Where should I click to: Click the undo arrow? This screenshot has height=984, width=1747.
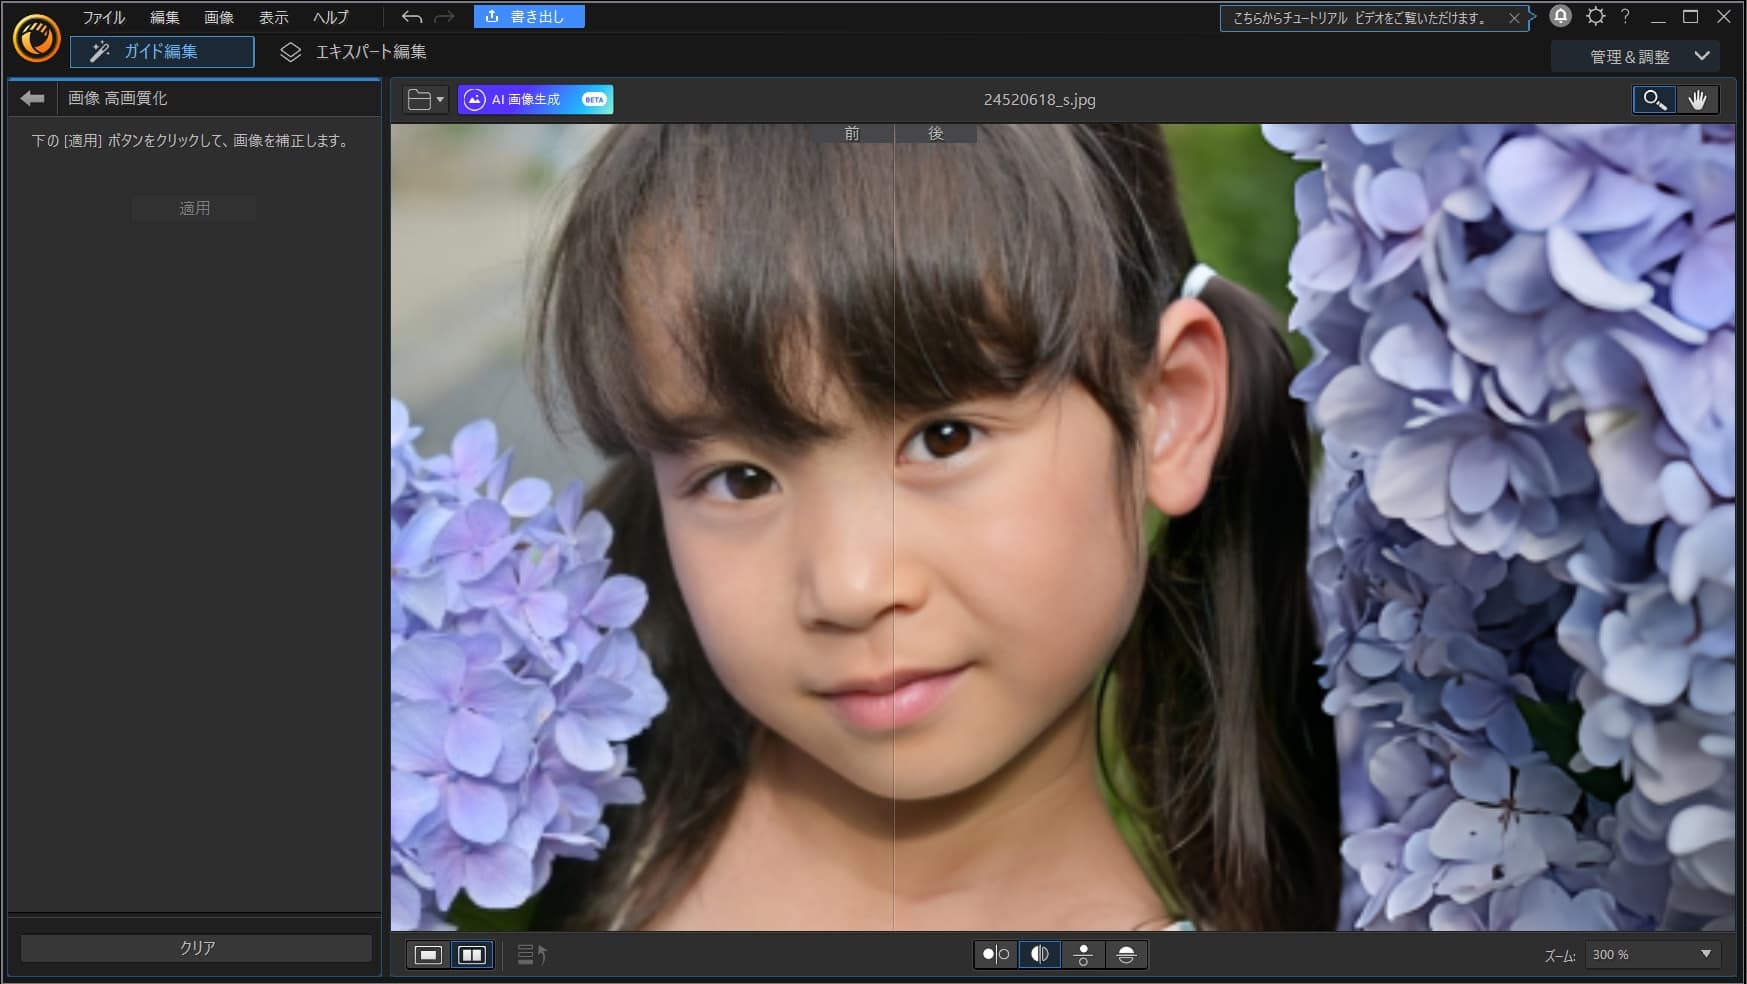[x=411, y=16]
